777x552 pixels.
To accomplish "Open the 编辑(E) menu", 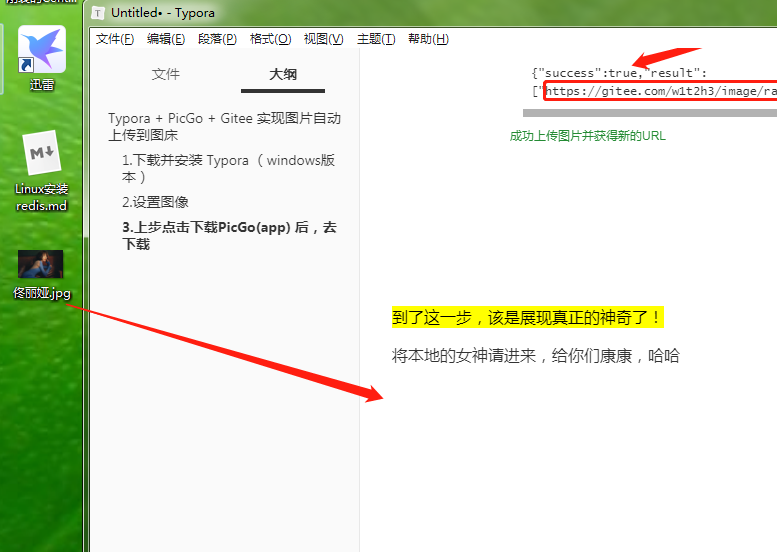I will (x=166, y=39).
